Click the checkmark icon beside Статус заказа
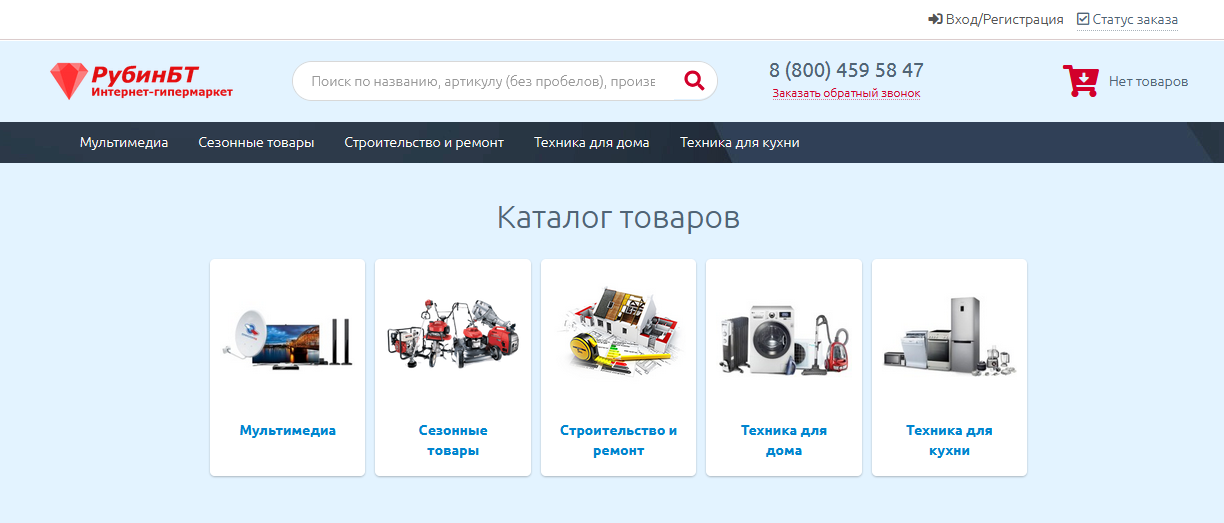 pyautogui.click(x=1083, y=19)
